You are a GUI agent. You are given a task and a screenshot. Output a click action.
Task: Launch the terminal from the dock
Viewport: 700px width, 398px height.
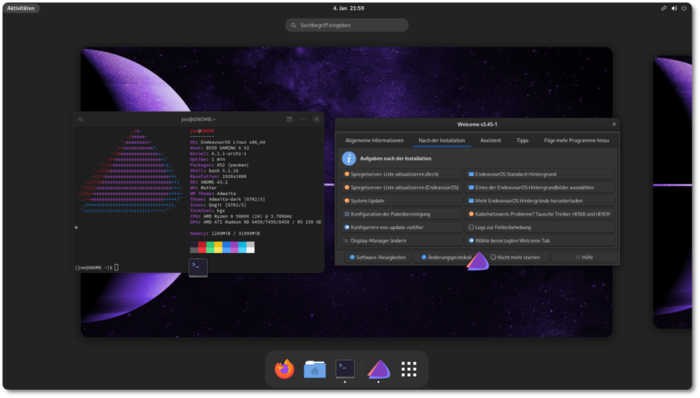(345, 369)
